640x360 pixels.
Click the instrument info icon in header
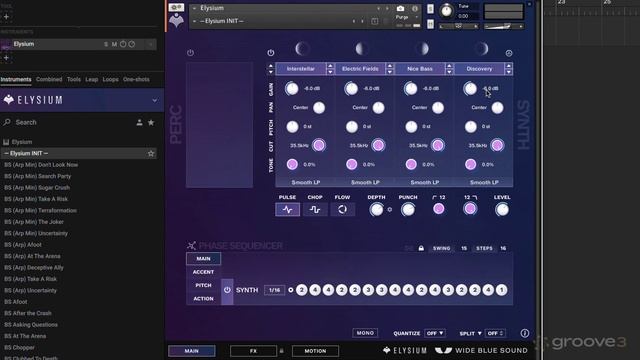(415, 9)
